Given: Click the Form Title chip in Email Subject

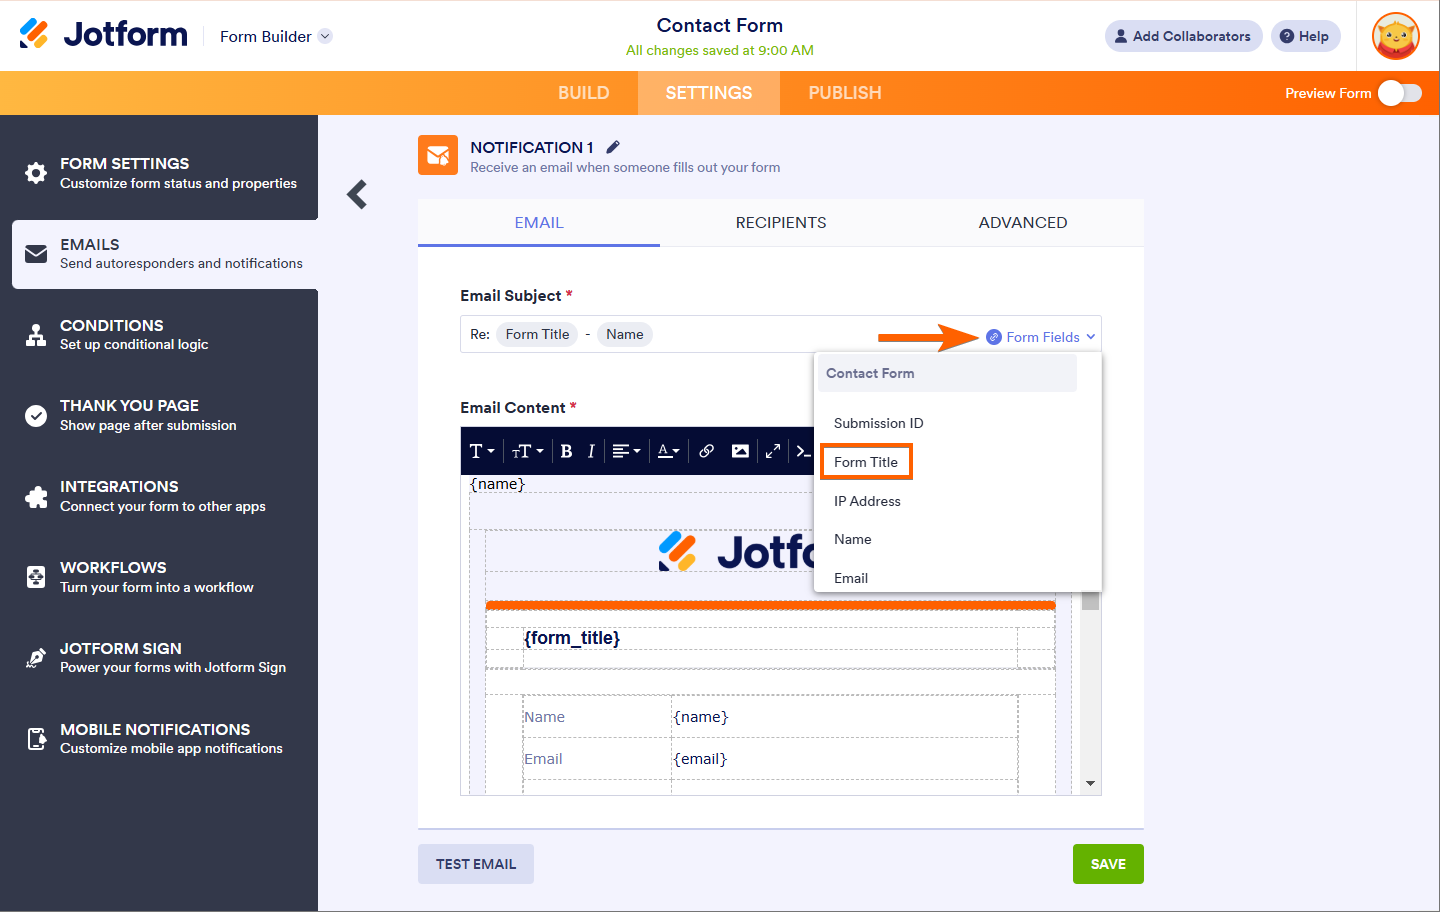Looking at the screenshot, I should (x=537, y=334).
